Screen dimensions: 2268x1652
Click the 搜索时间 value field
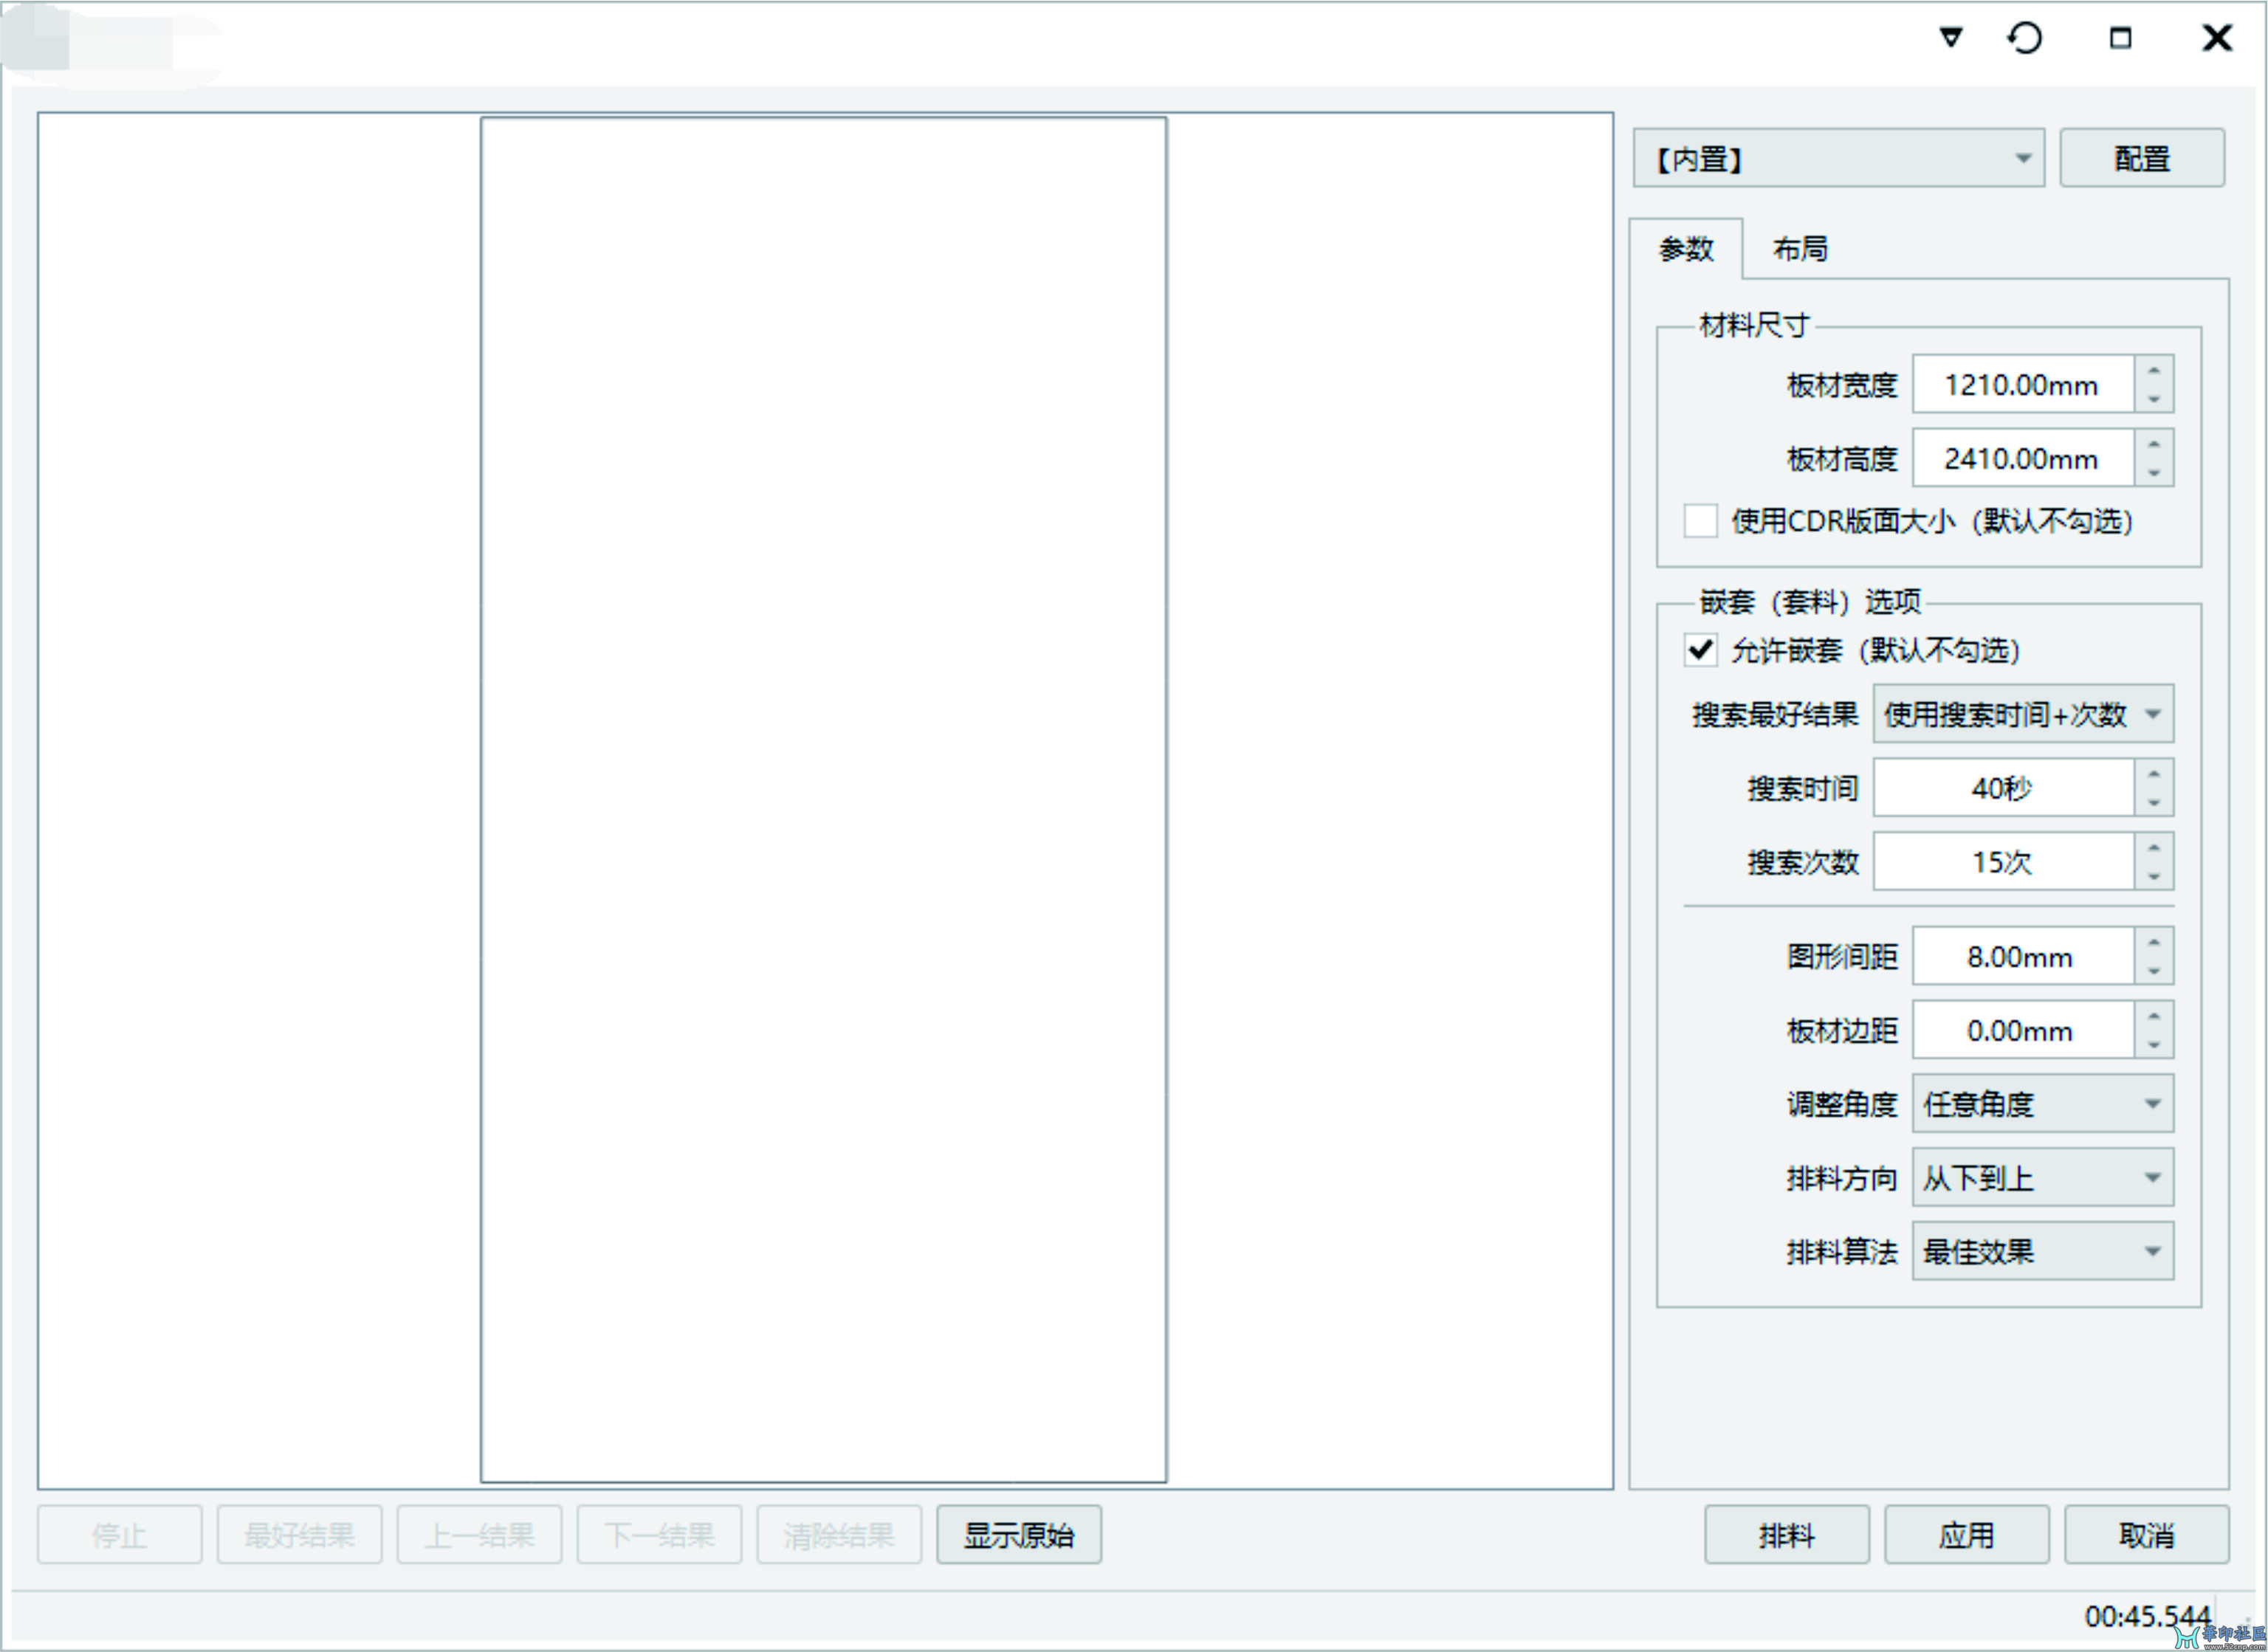point(2004,788)
